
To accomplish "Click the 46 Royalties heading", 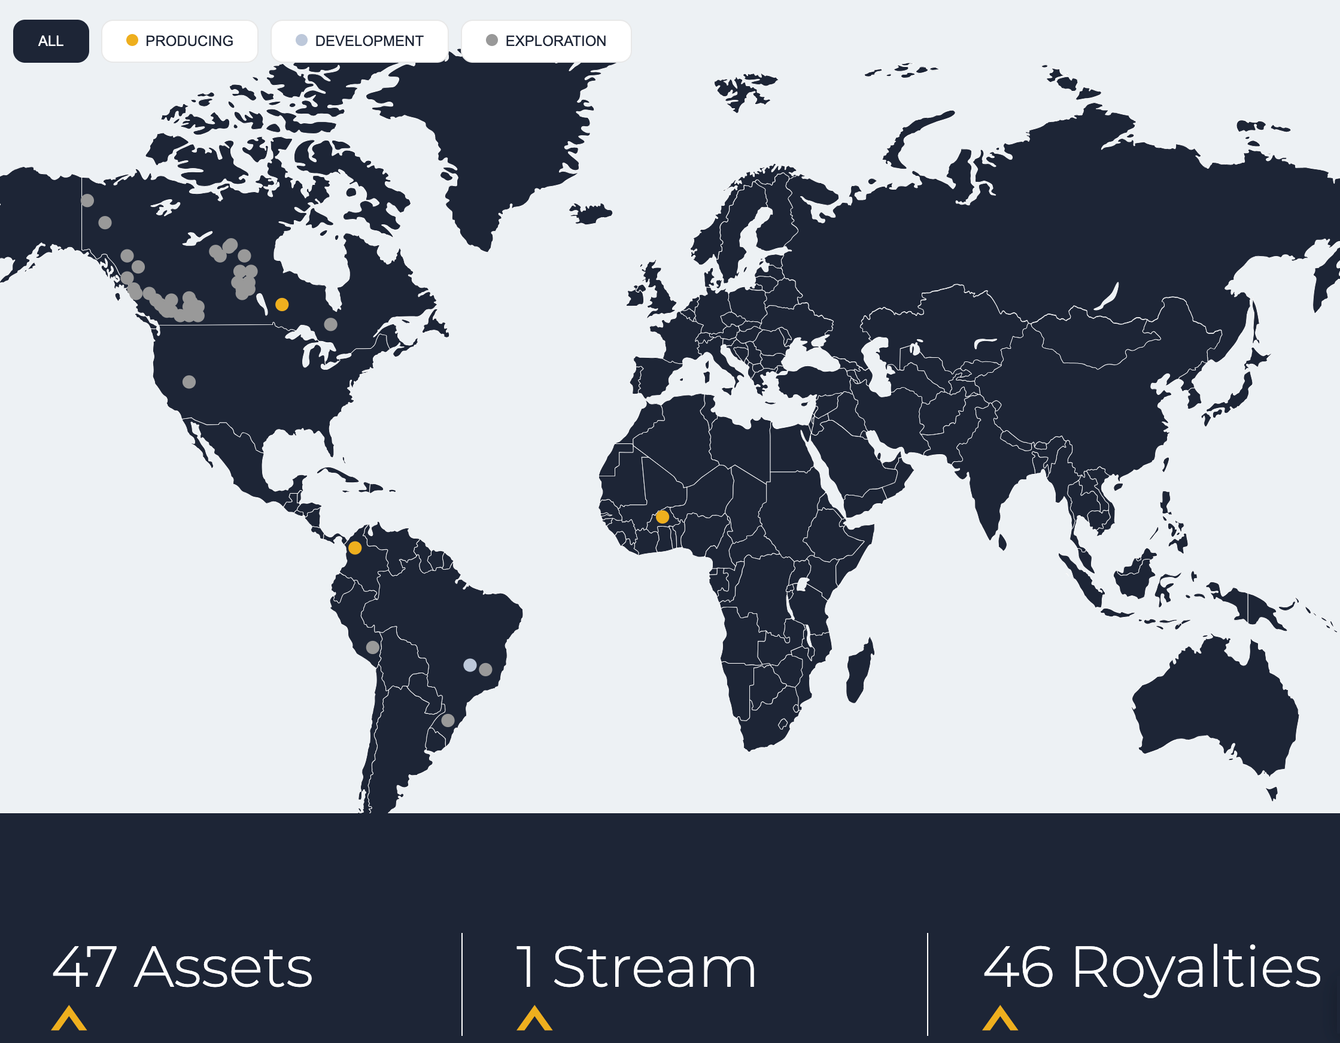I will point(1152,967).
